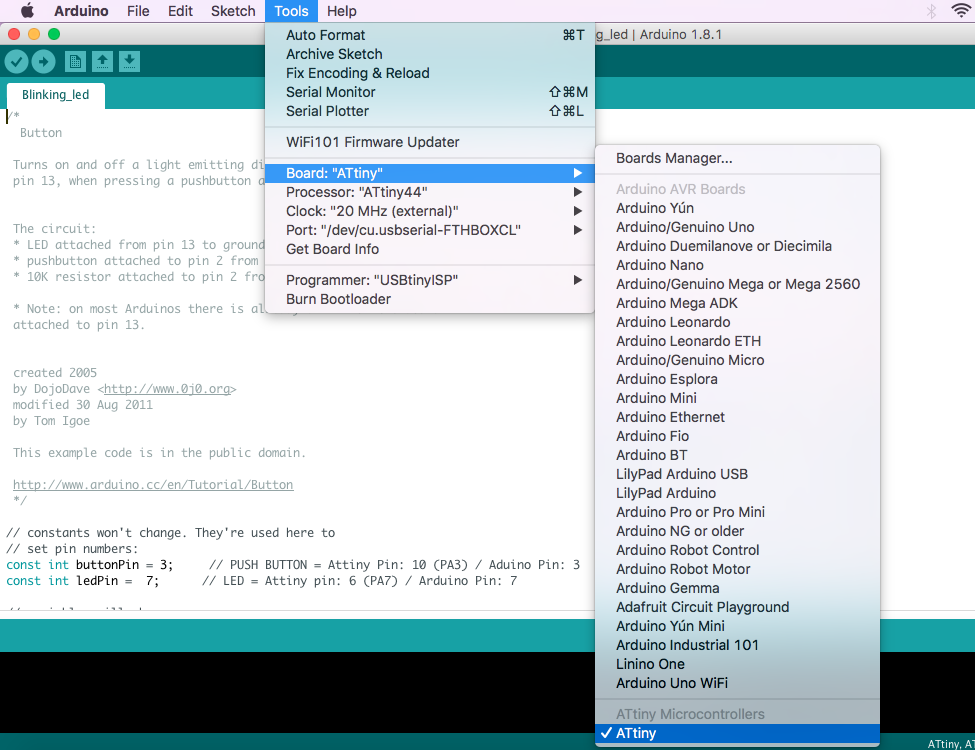Click the Bluetooth status icon

coord(931,11)
